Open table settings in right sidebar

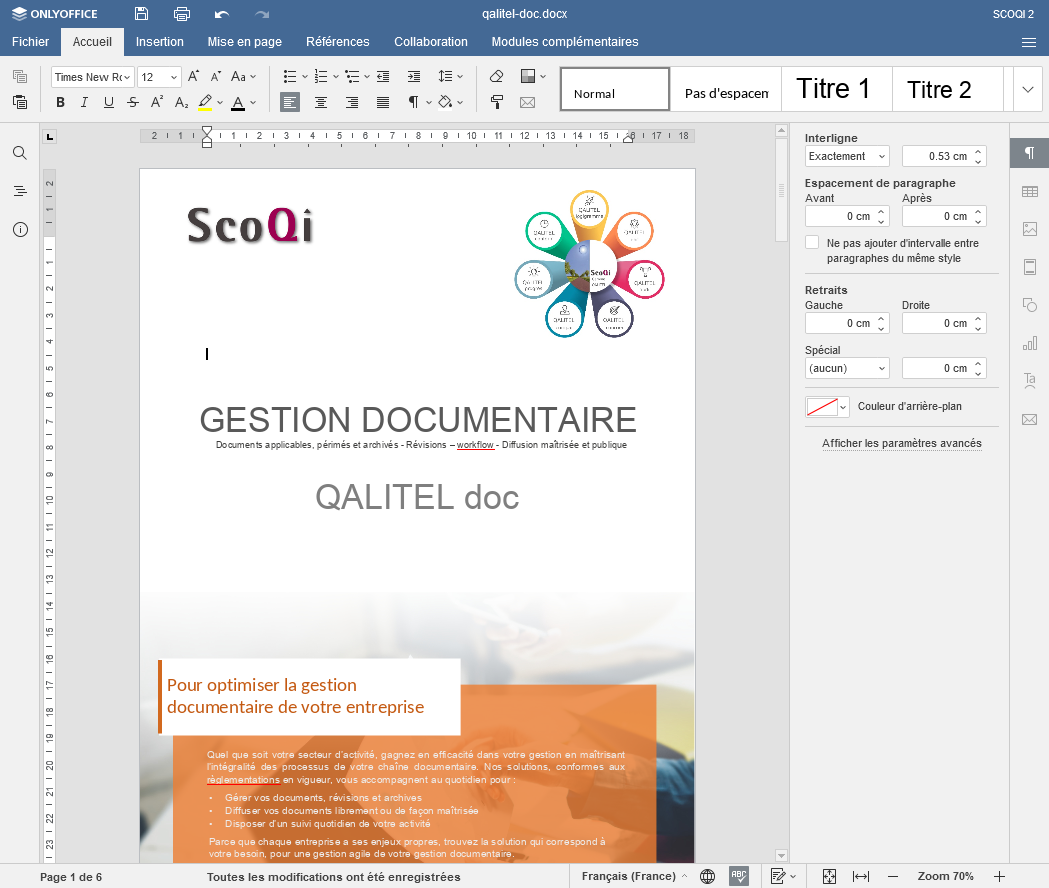click(x=1029, y=191)
